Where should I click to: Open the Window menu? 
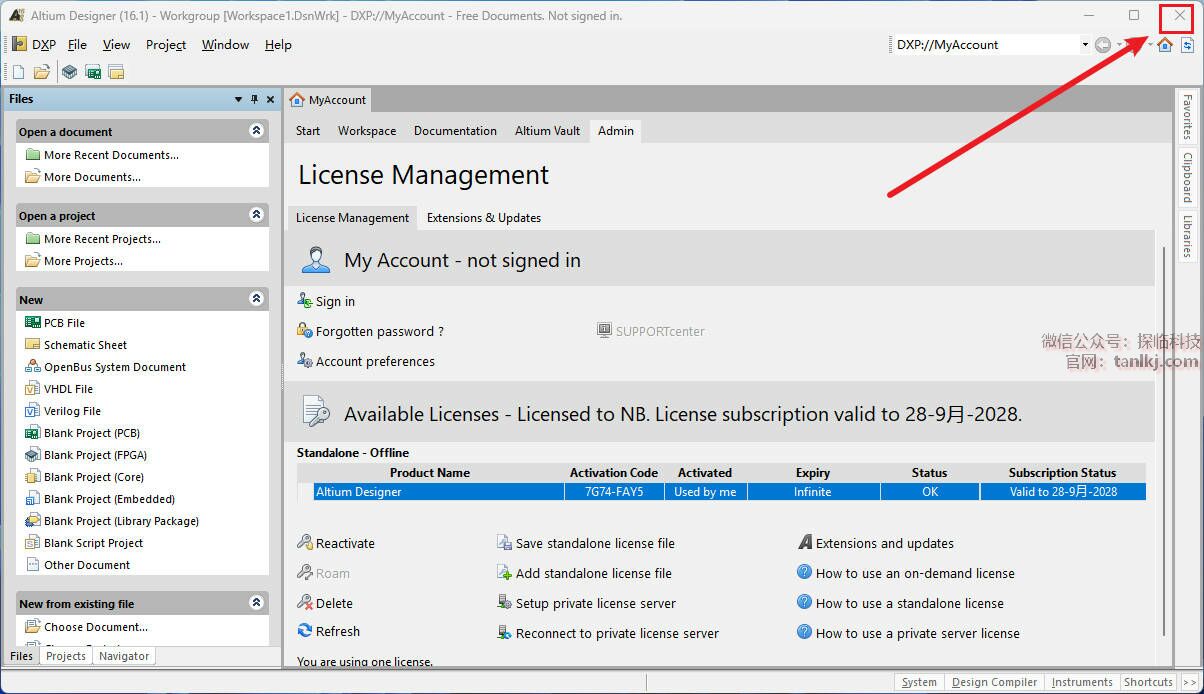point(225,44)
